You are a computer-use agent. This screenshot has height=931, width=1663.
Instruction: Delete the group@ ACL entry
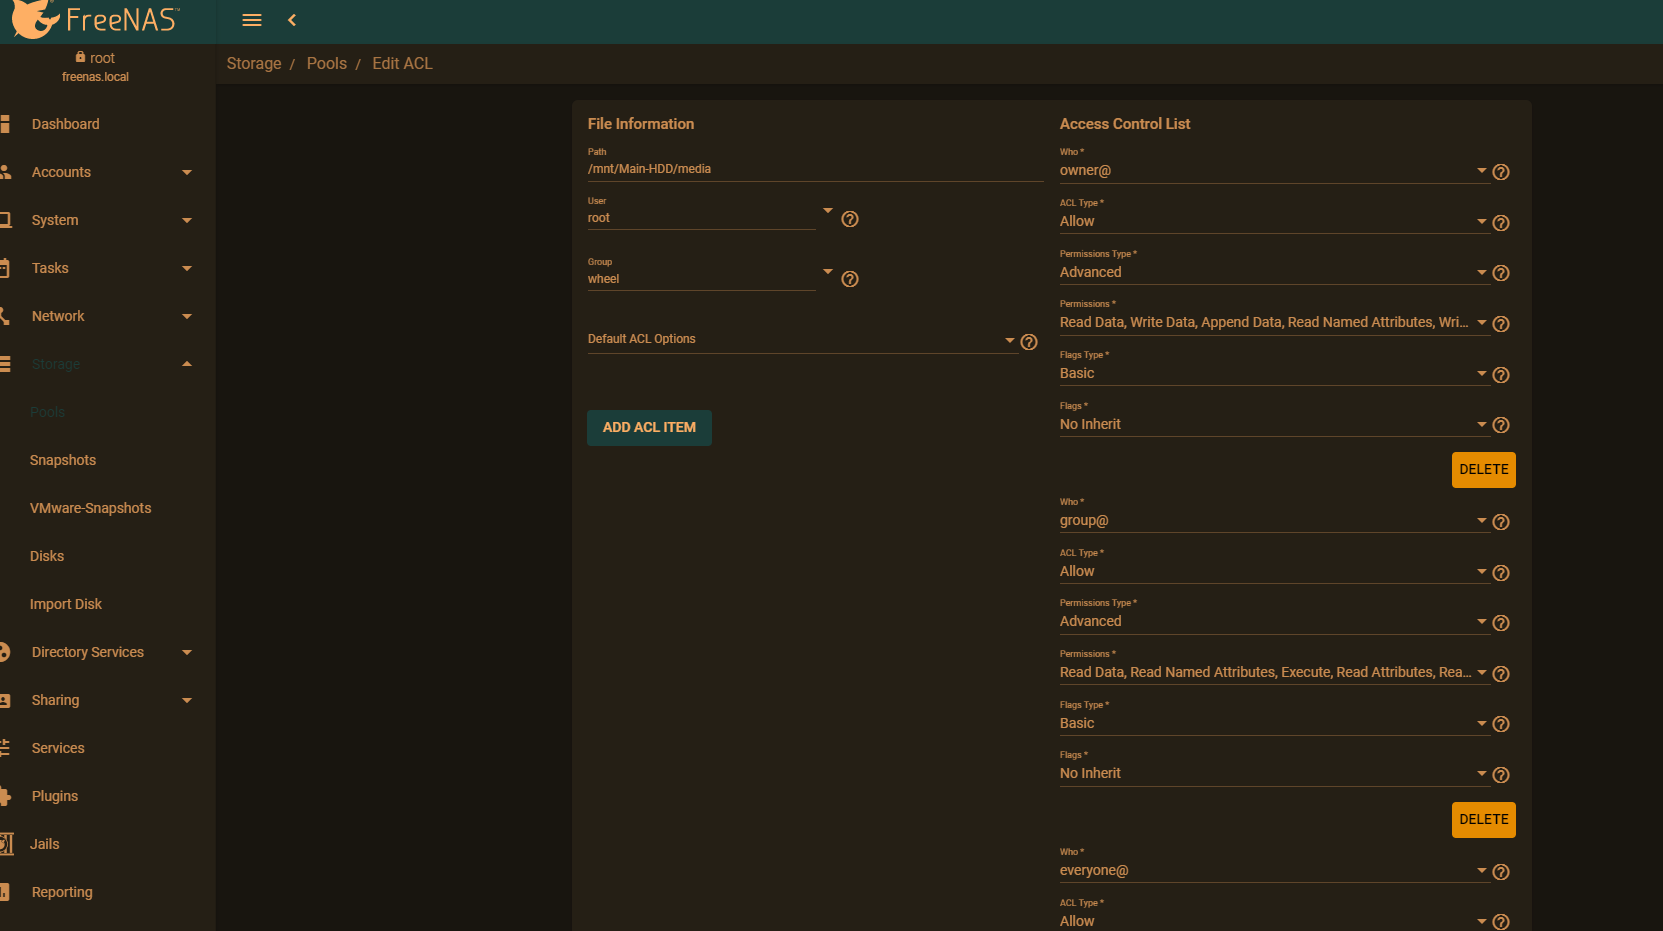click(x=1484, y=820)
